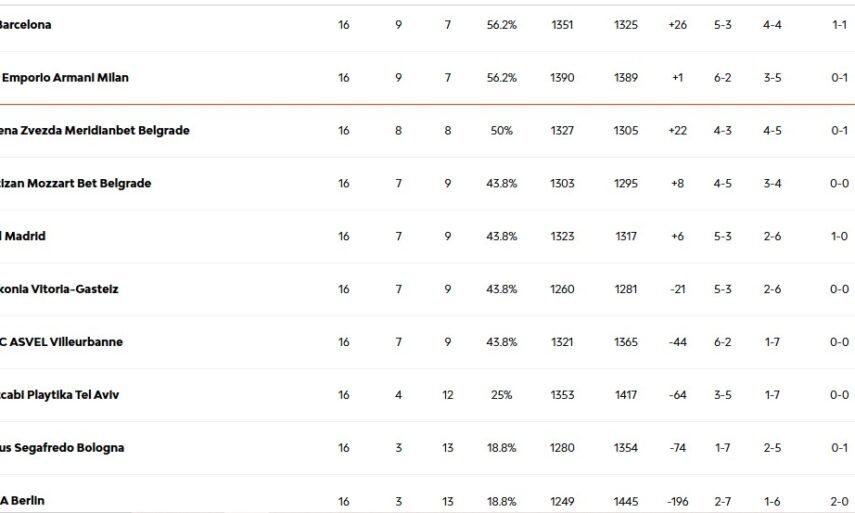The width and height of the screenshot is (855, 513).
Task: Click Milan's +1 point difference value
Action: click(x=677, y=78)
